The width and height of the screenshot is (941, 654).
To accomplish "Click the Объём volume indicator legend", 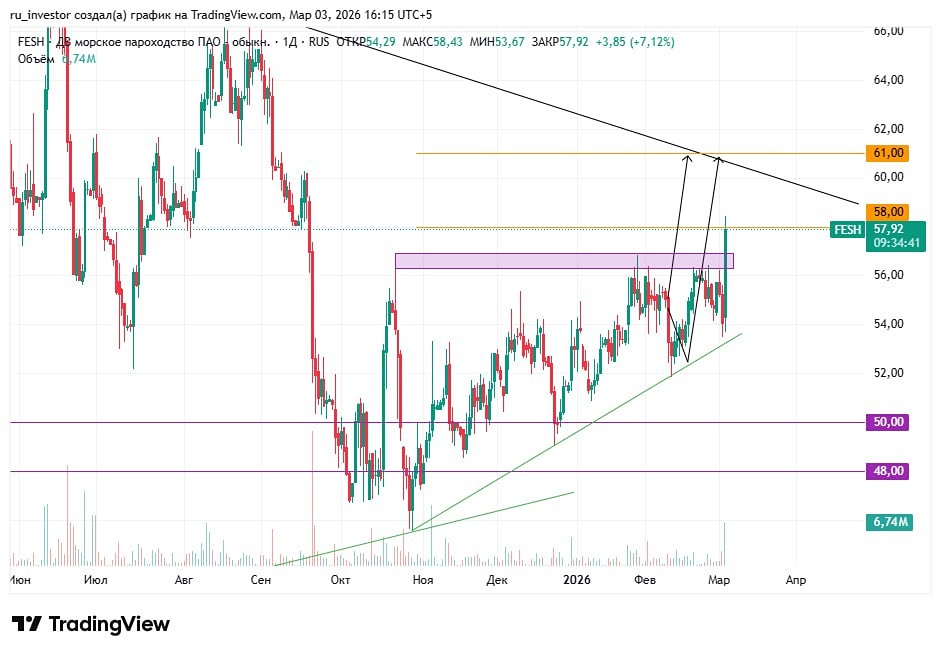I will 56,59.
